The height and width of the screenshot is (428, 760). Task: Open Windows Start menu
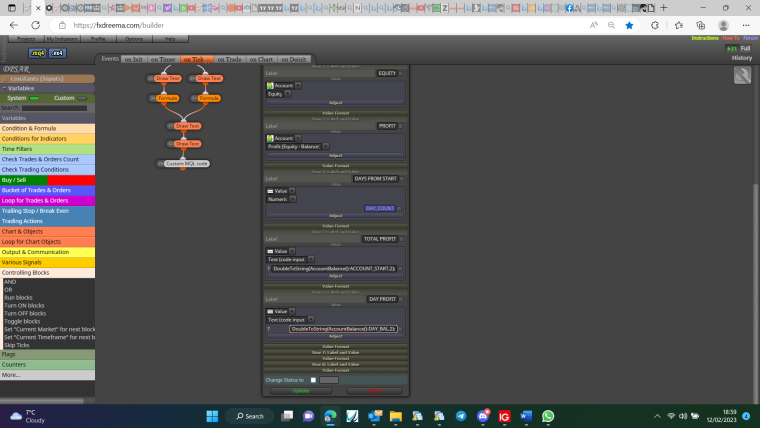click(x=212, y=416)
